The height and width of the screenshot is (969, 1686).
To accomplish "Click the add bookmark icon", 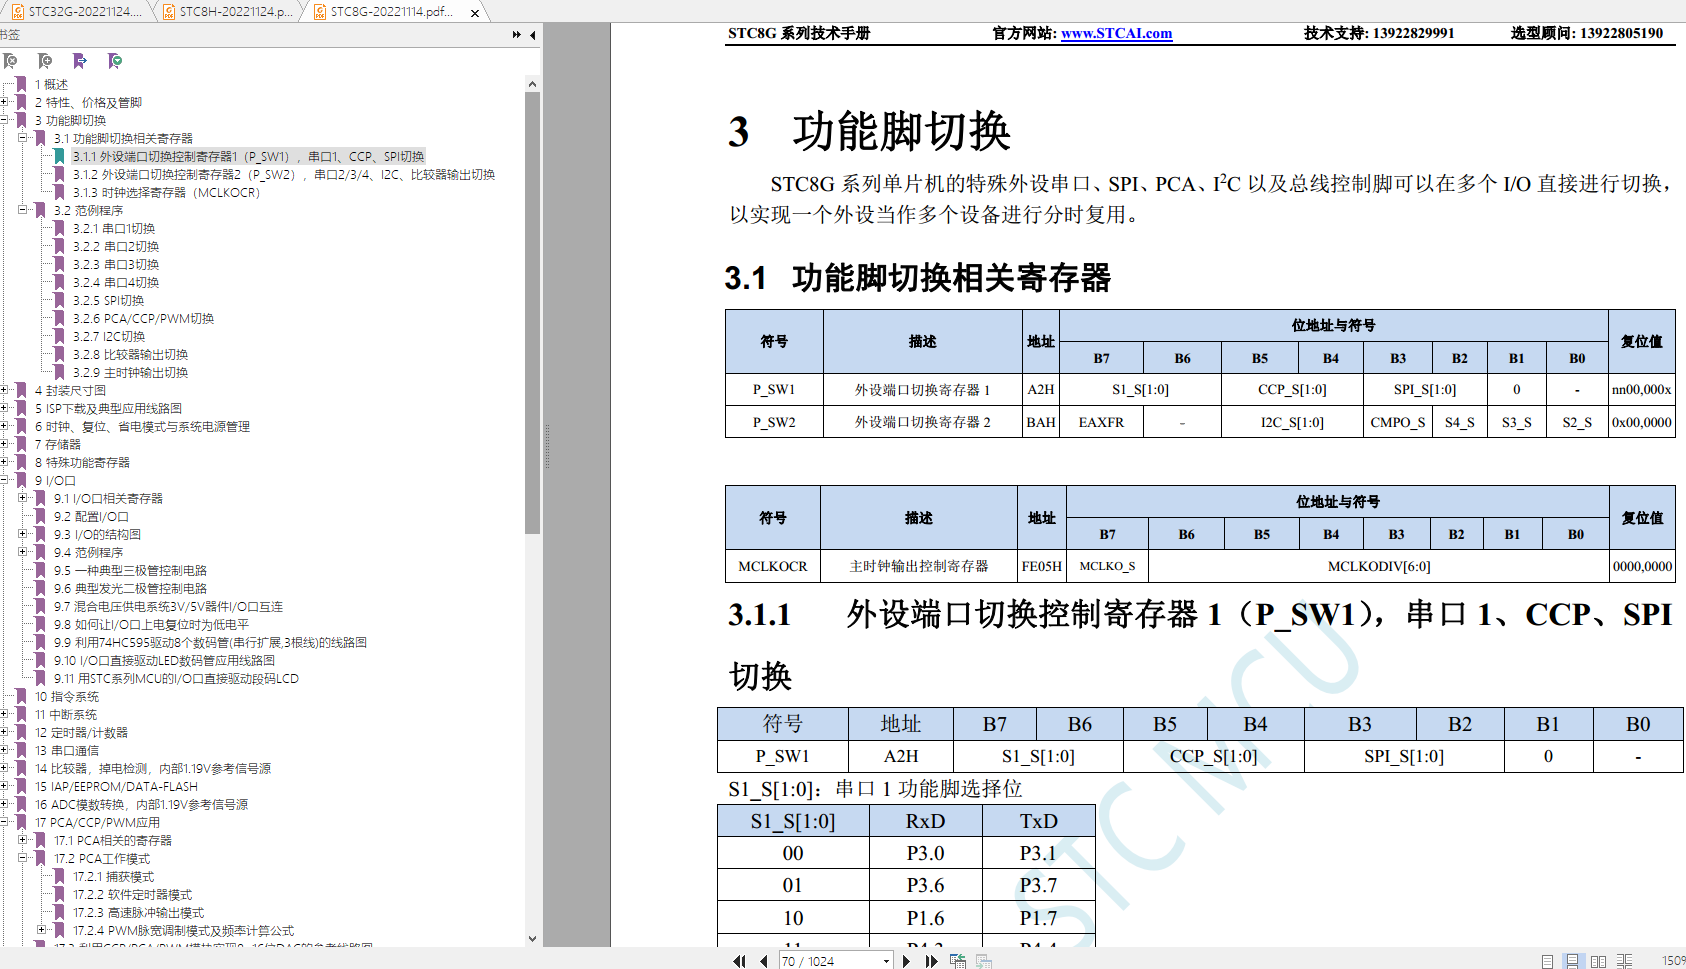I will [45, 61].
